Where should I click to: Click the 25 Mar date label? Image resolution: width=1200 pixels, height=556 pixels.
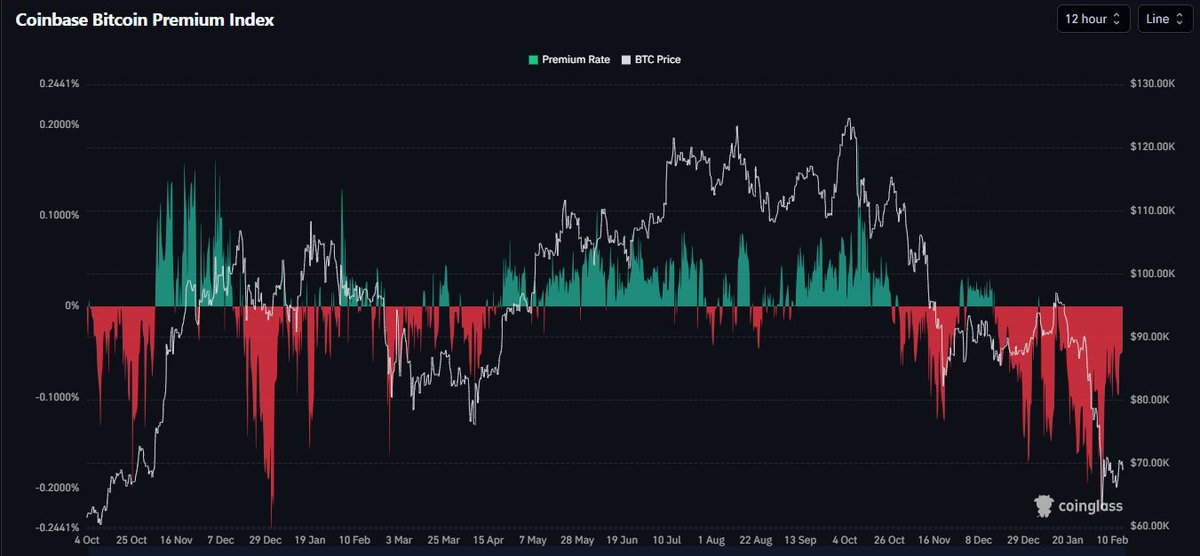(443, 540)
